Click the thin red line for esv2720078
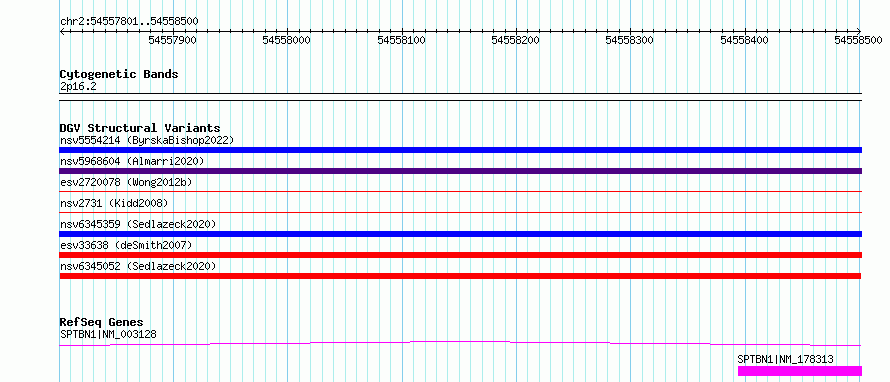The image size is (890, 382). tap(460, 191)
